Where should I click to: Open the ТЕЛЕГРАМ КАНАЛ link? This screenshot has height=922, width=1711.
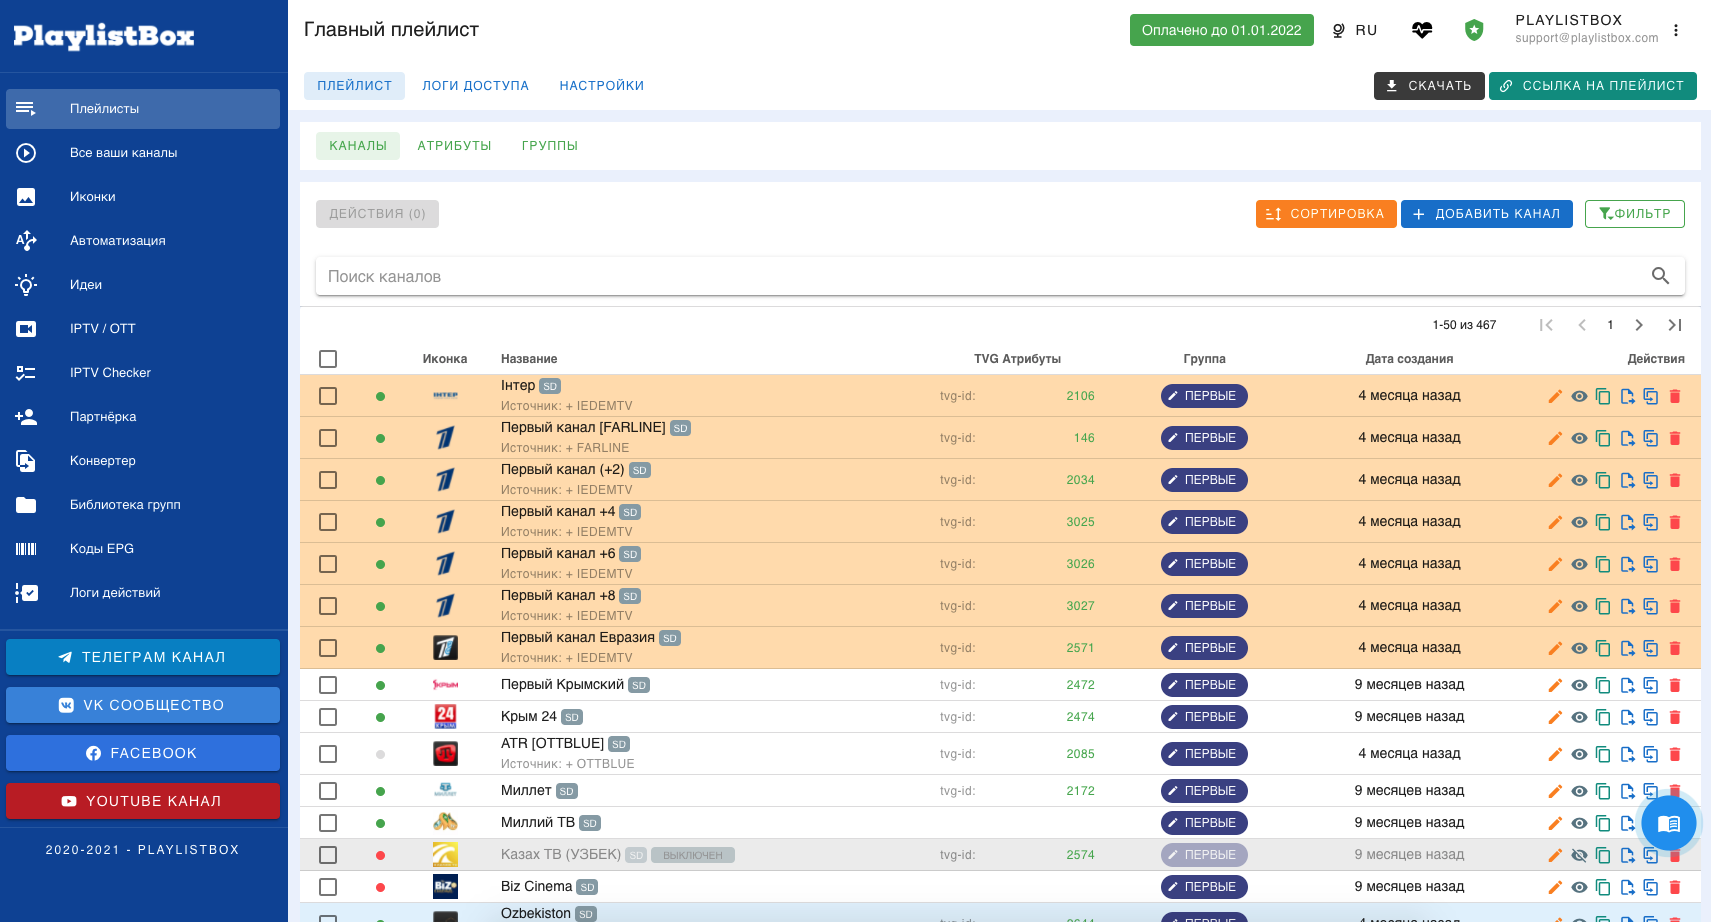coord(143,657)
